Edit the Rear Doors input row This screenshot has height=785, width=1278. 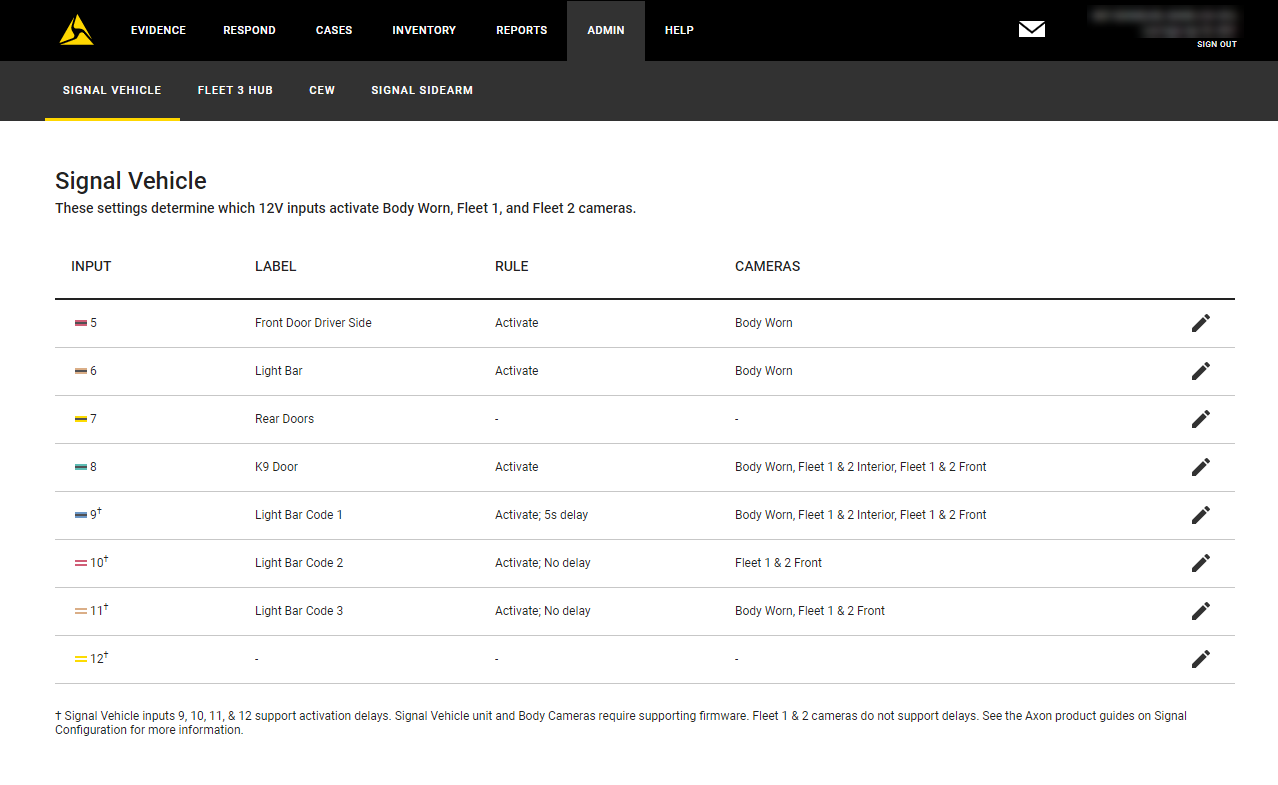pyautogui.click(x=1201, y=419)
